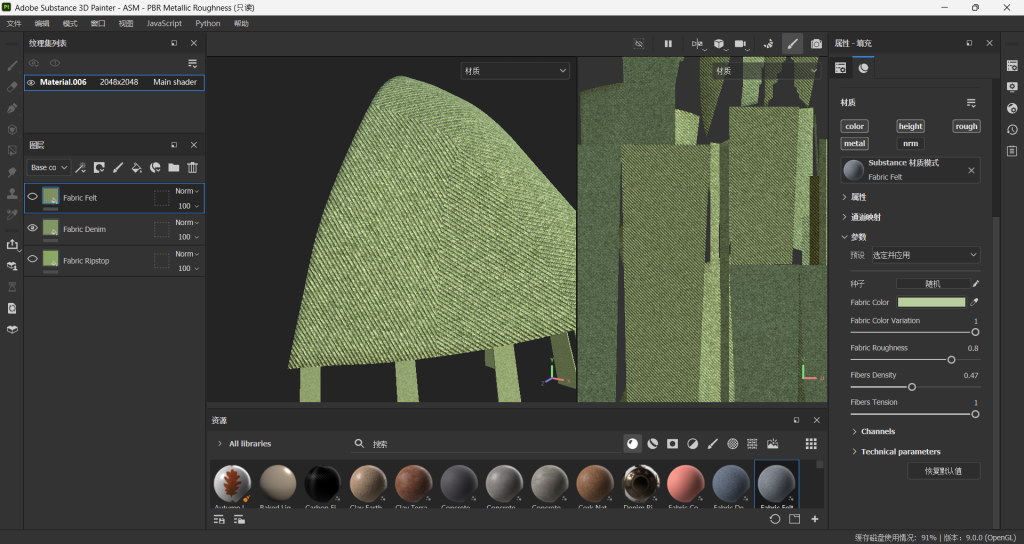Switch to the rendering (Iray) camera icon
1024x544 pixels.
(x=816, y=44)
